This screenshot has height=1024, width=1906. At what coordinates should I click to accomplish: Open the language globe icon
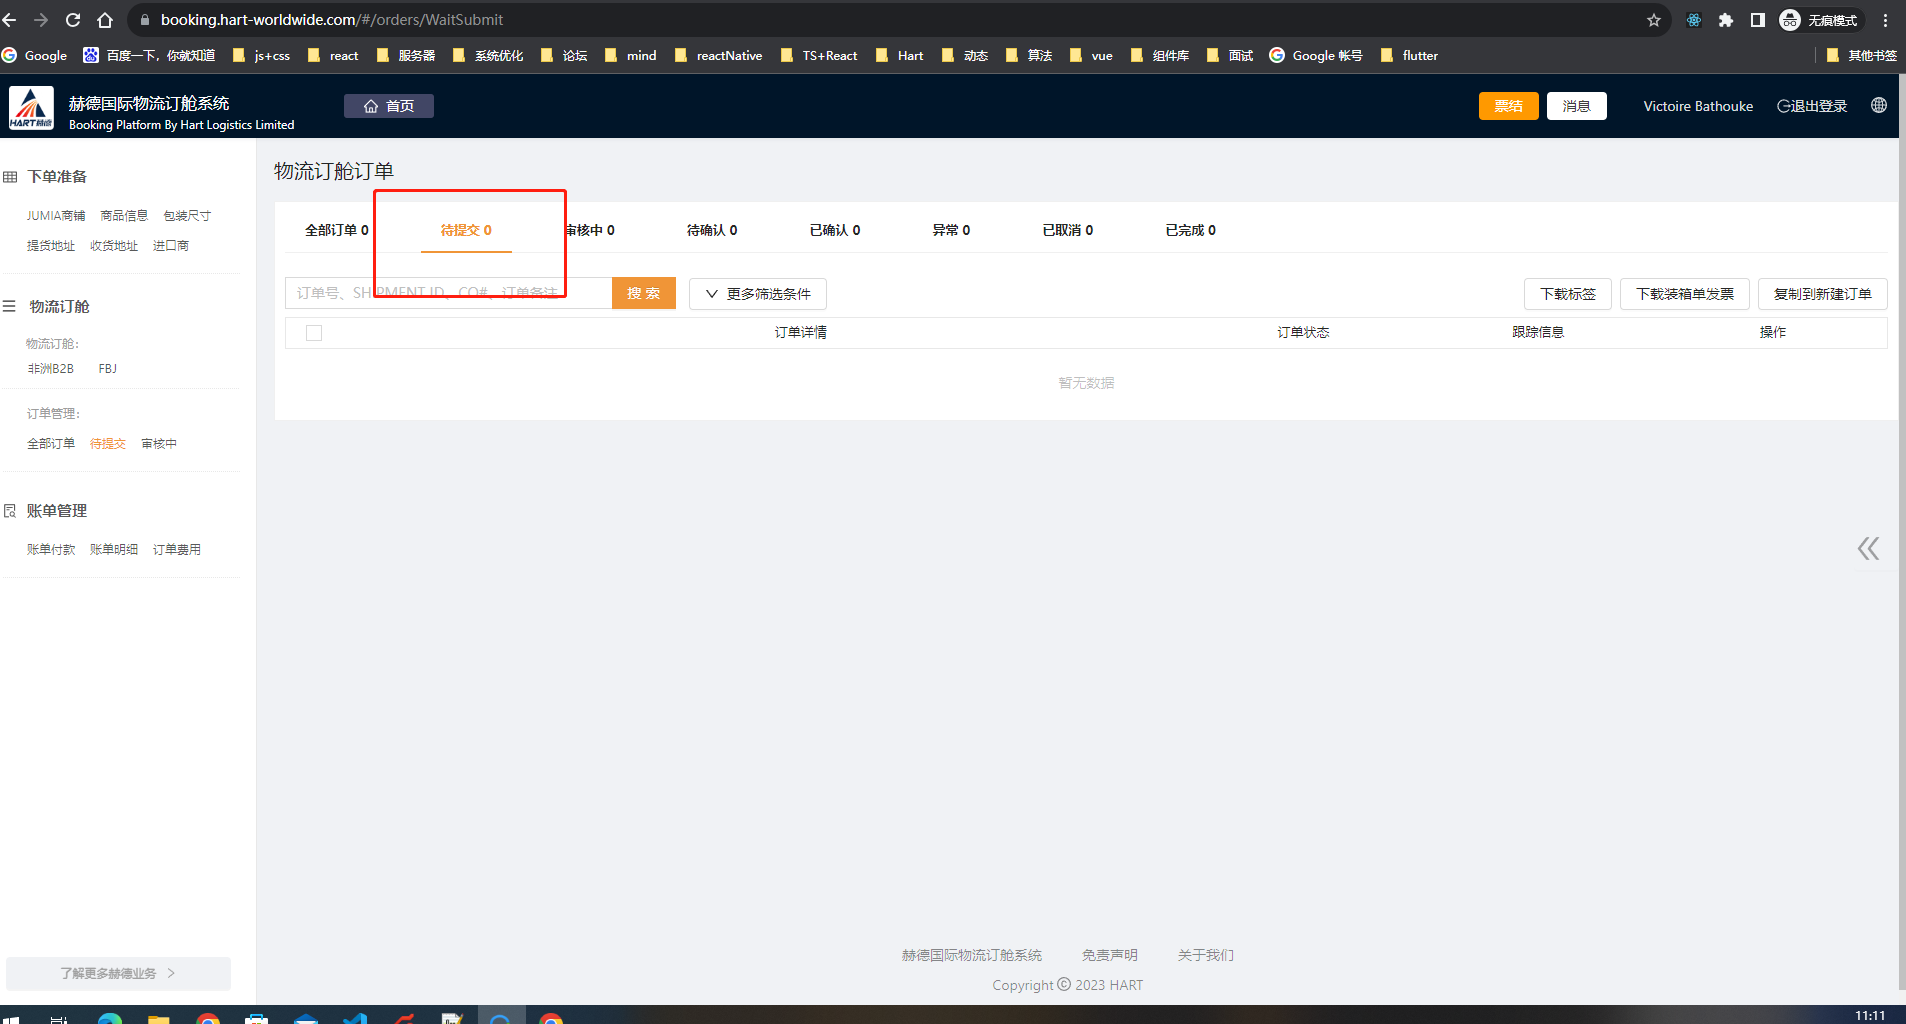click(1879, 106)
